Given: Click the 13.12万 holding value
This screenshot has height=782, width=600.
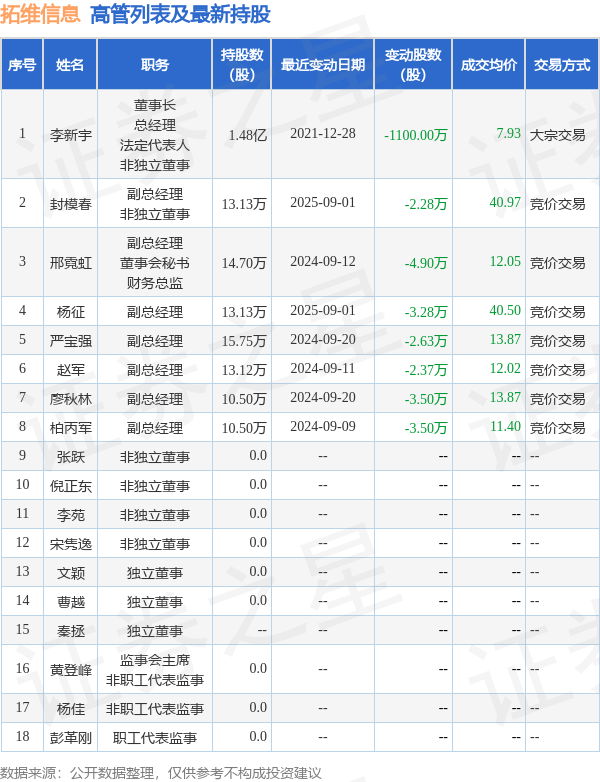Looking at the screenshot, I should [x=244, y=370].
